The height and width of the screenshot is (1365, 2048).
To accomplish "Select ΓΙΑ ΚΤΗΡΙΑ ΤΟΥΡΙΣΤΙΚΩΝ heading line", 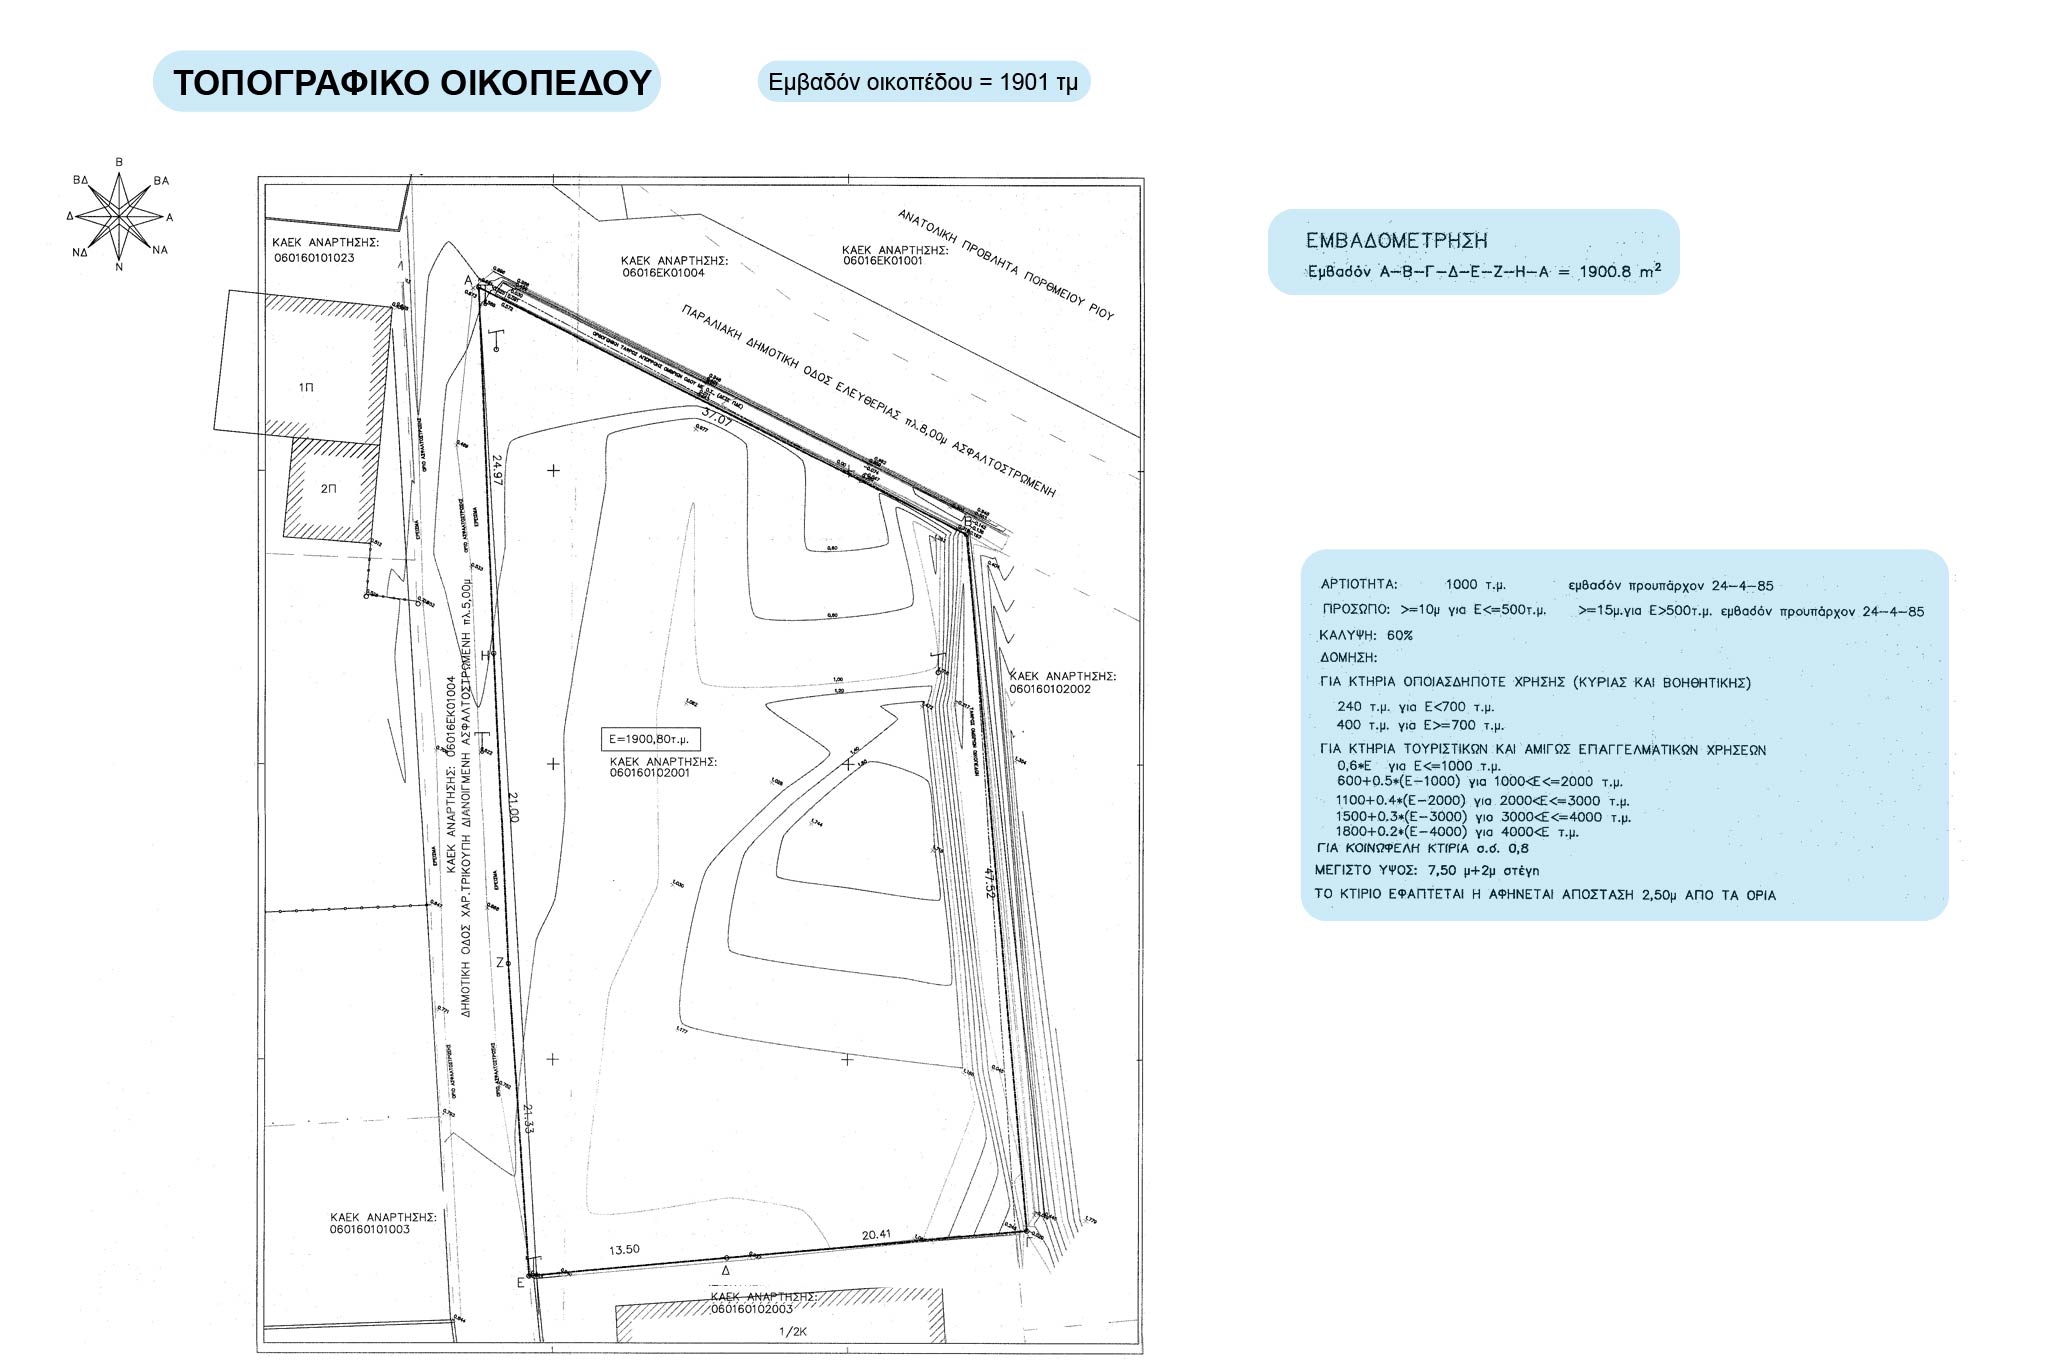I will click(x=1543, y=749).
